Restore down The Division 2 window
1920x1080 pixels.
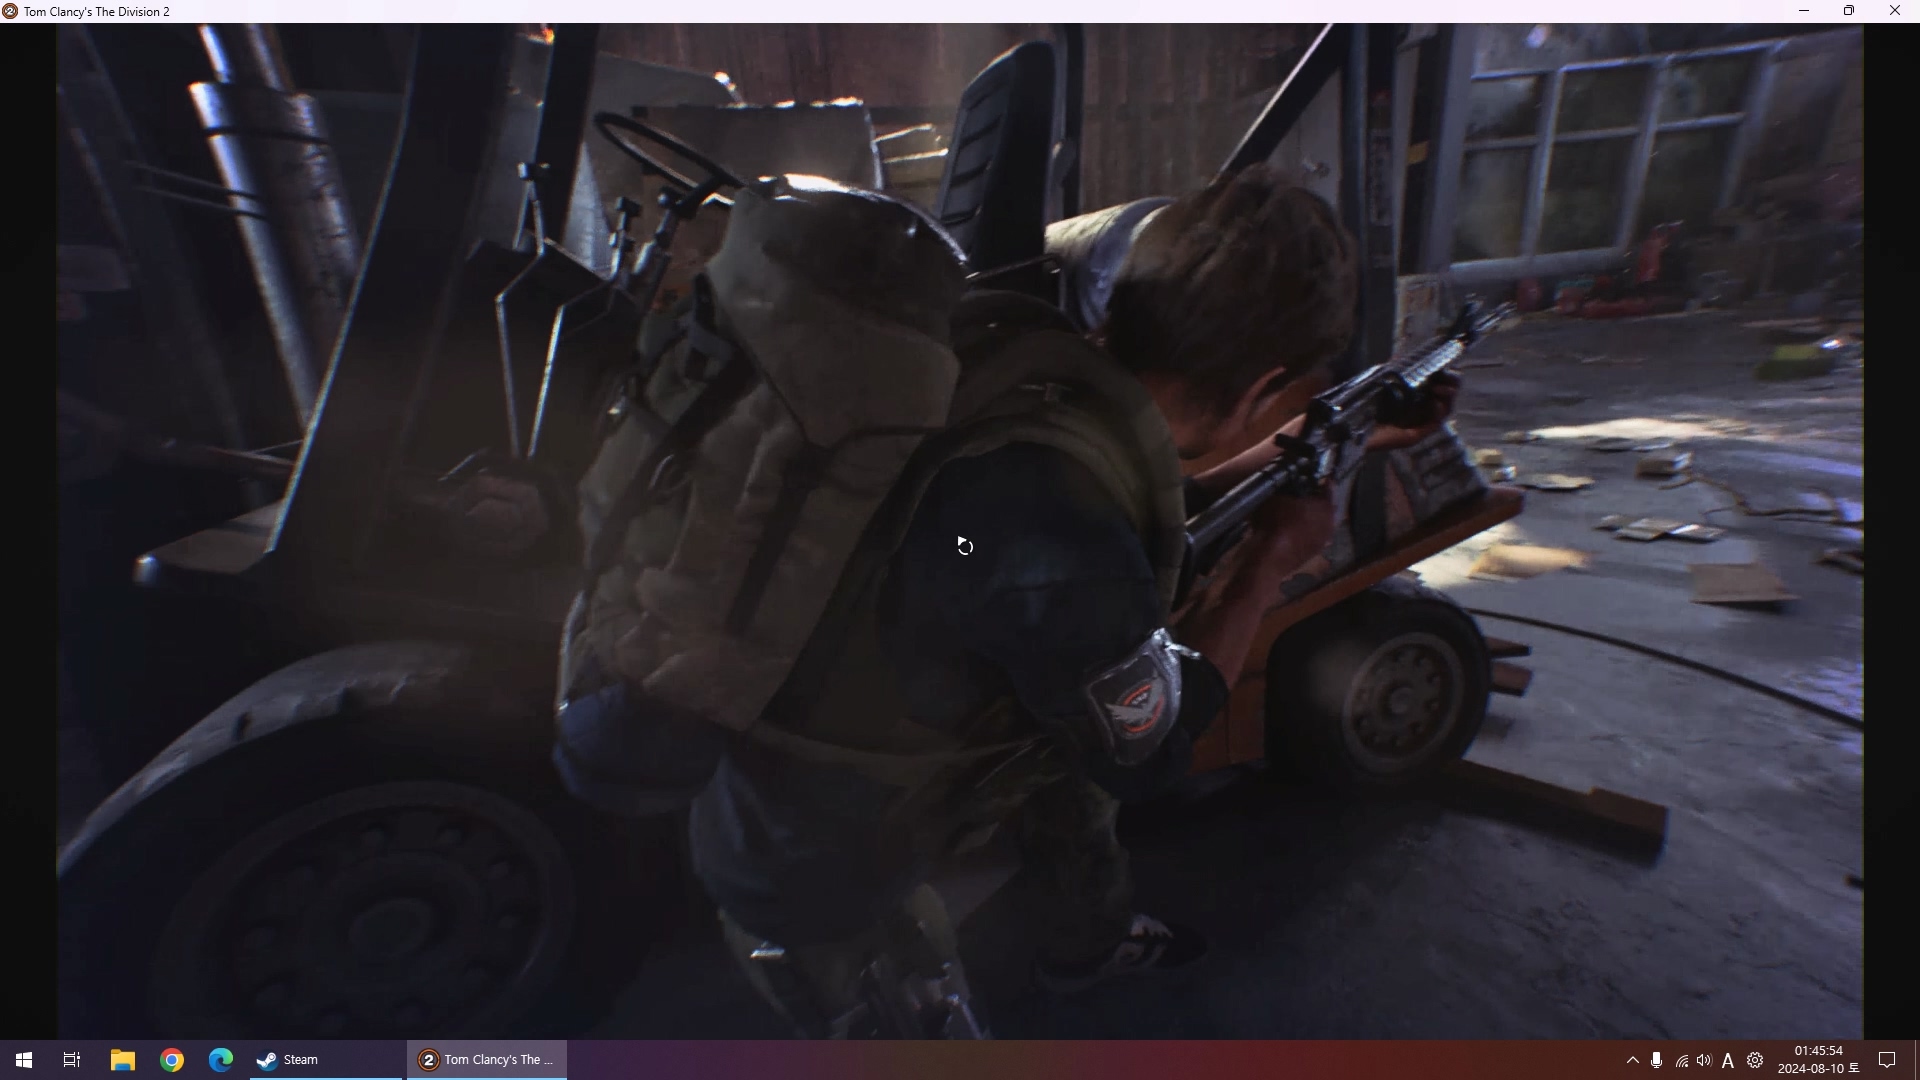click(1849, 11)
